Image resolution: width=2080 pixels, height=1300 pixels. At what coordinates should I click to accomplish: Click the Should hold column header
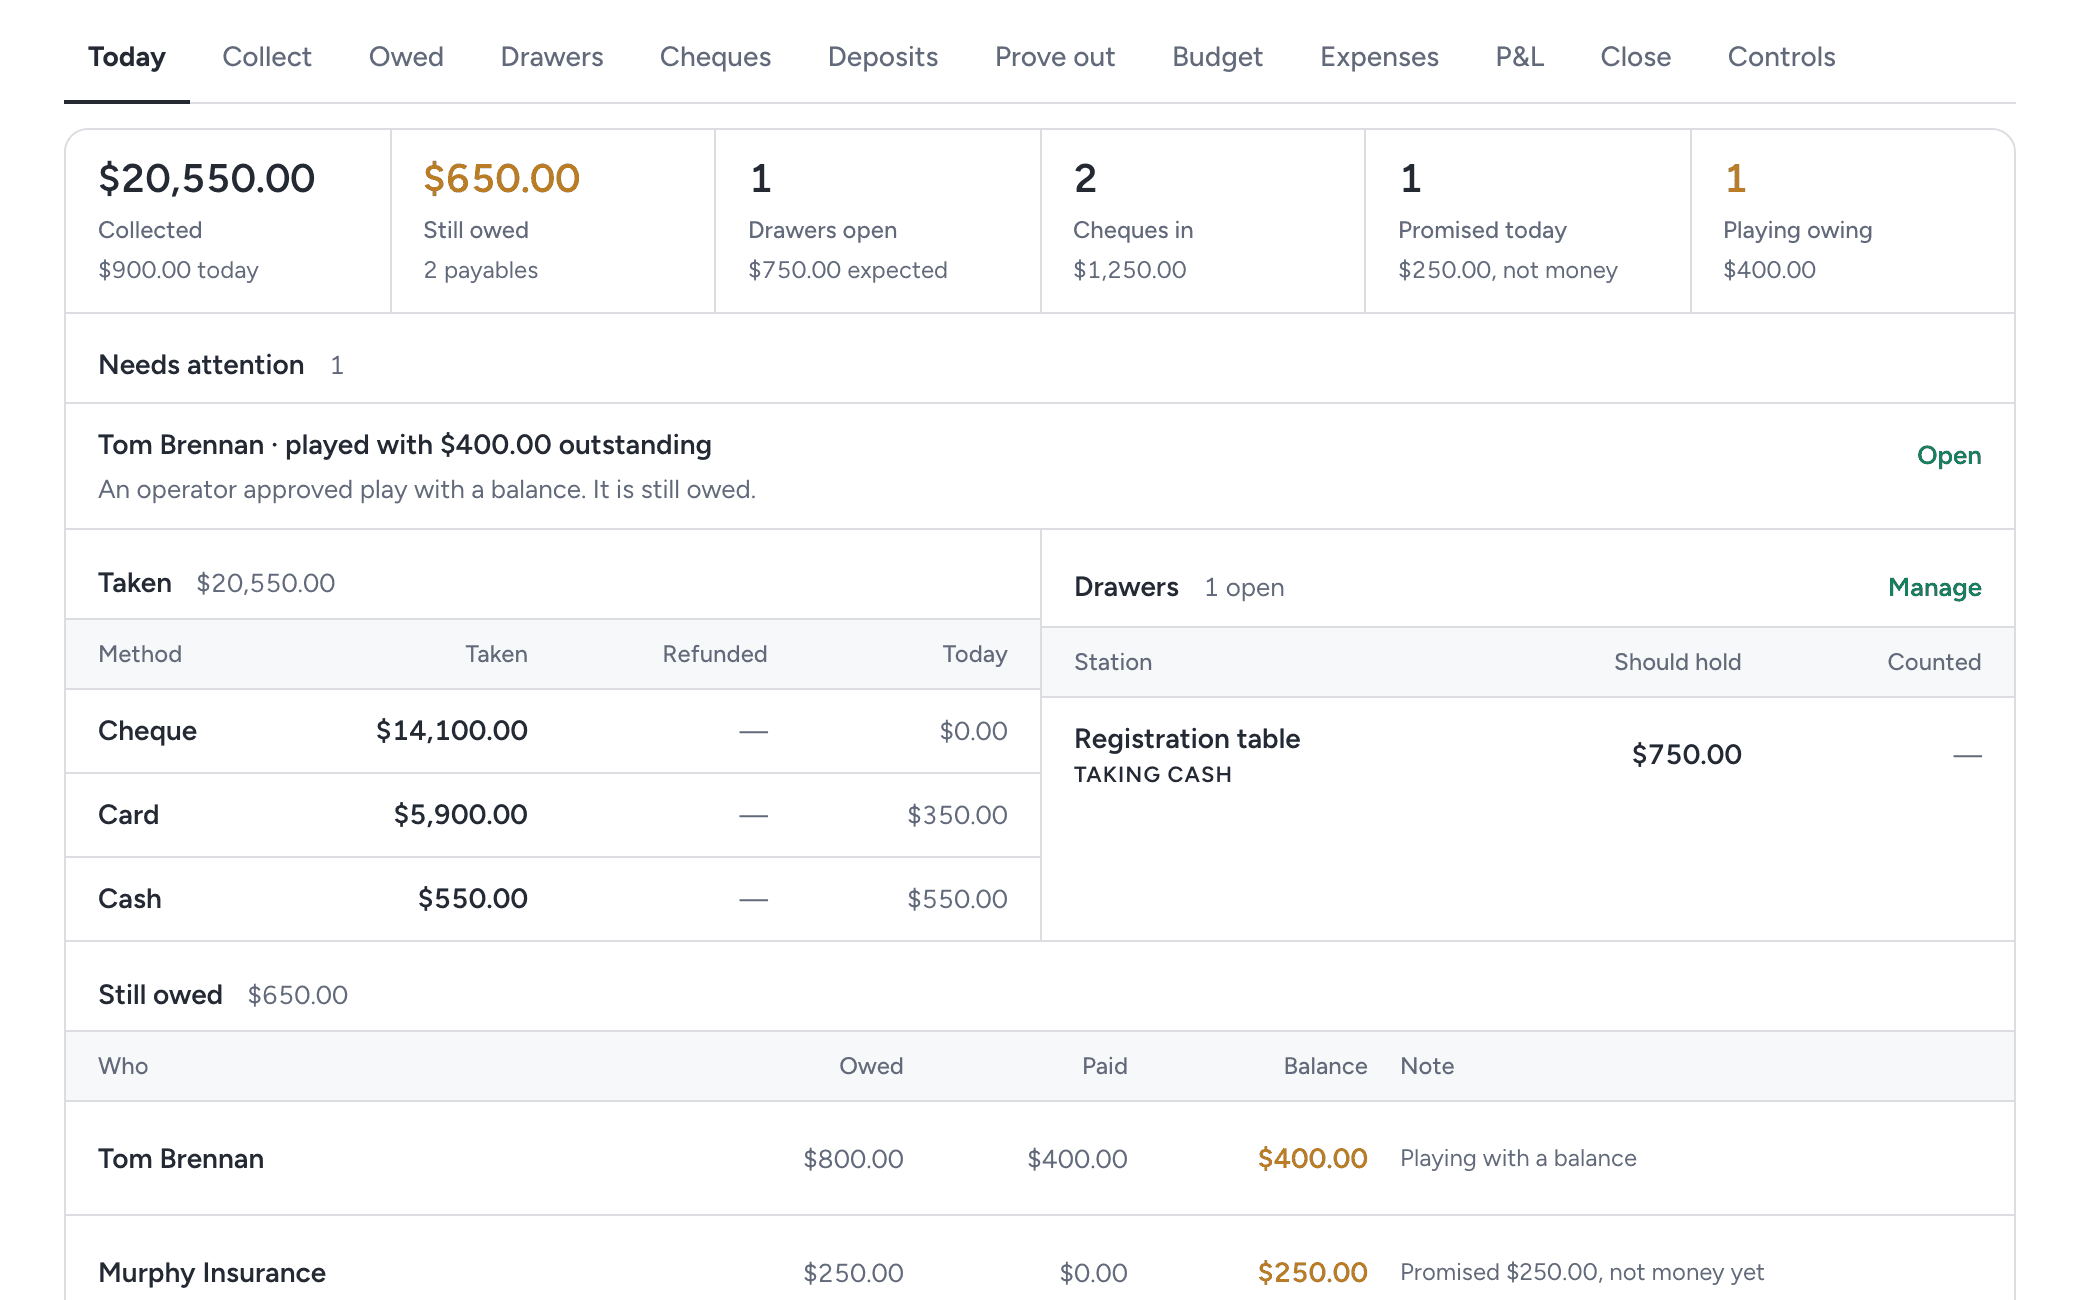coord(1678,662)
